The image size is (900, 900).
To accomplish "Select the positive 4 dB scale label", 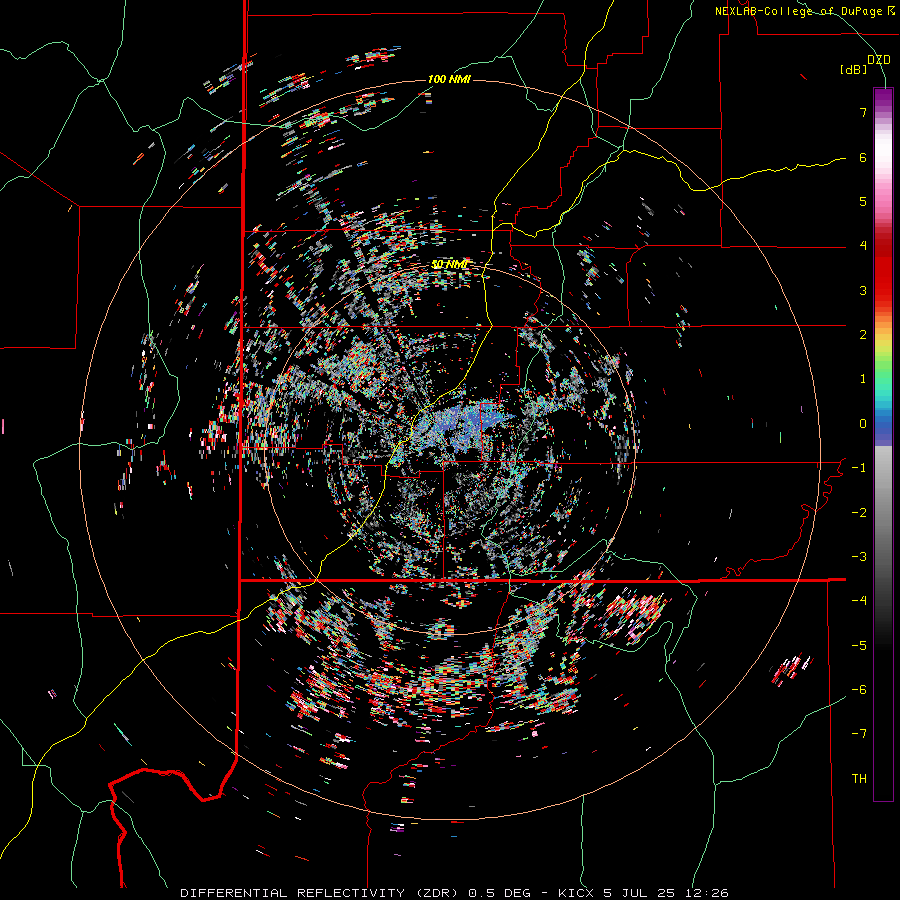I will (863, 246).
